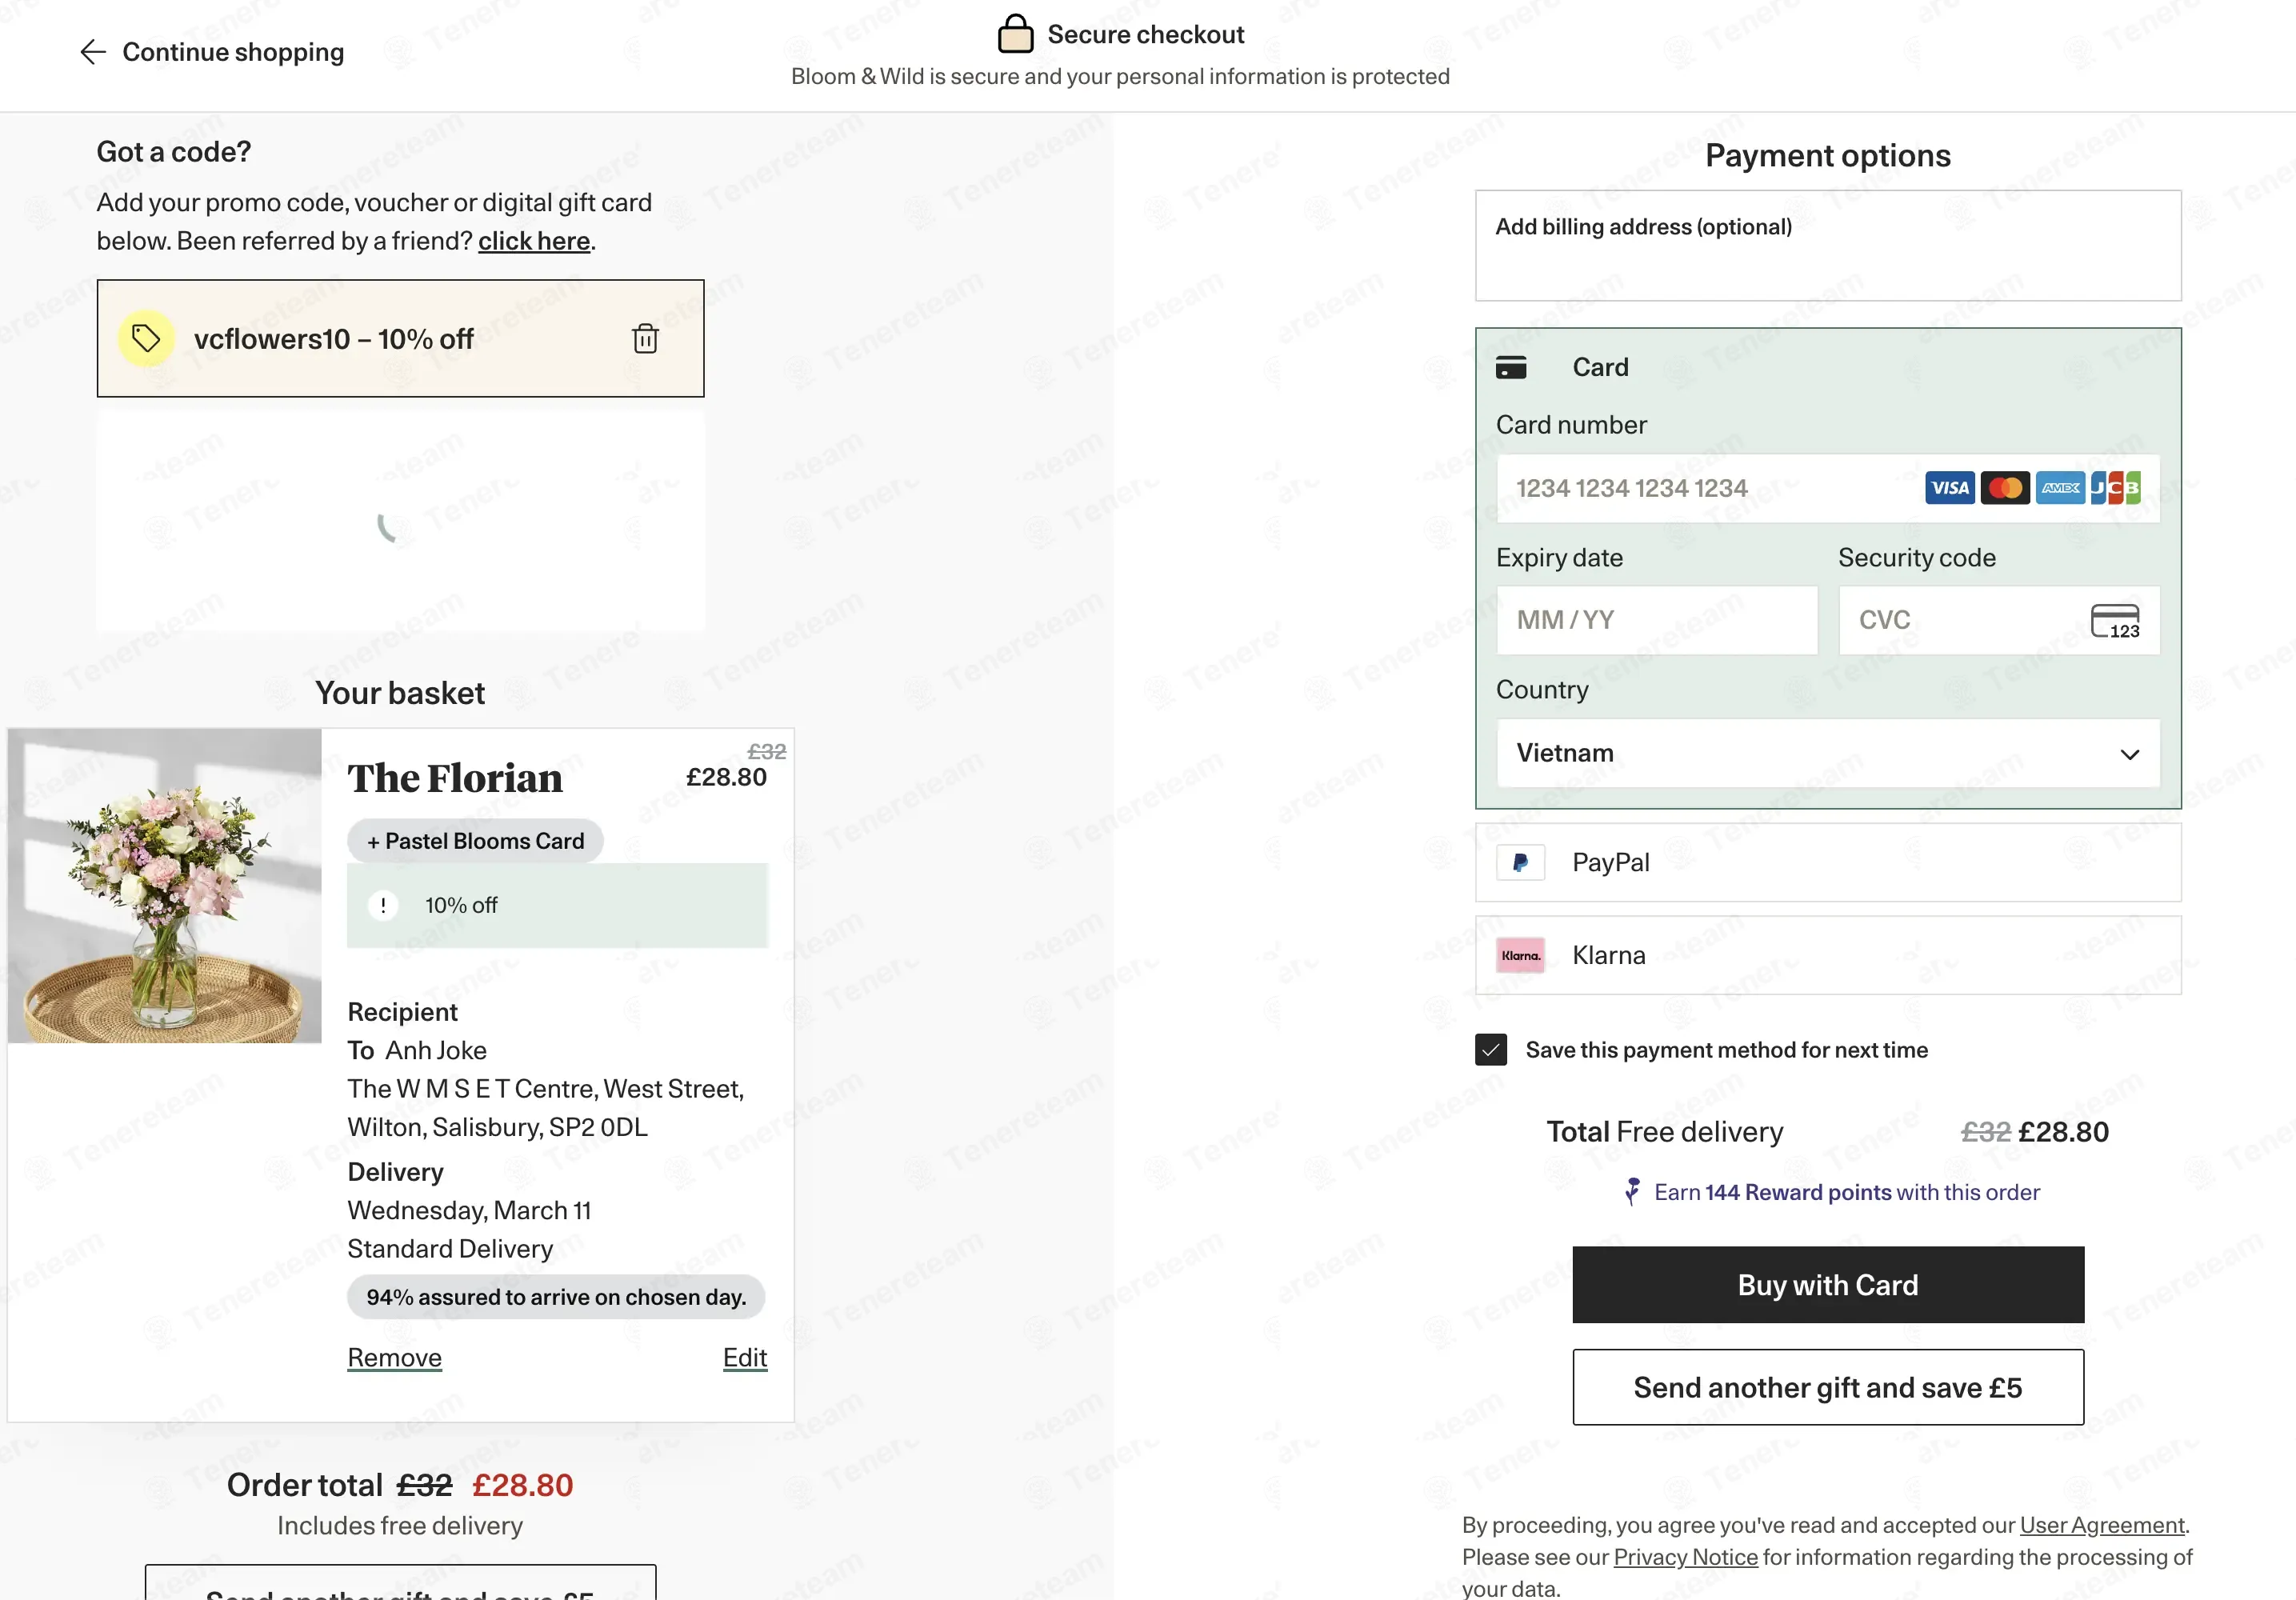Focus the Card number input field
2296x1600 pixels.
tap(1827, 489)
